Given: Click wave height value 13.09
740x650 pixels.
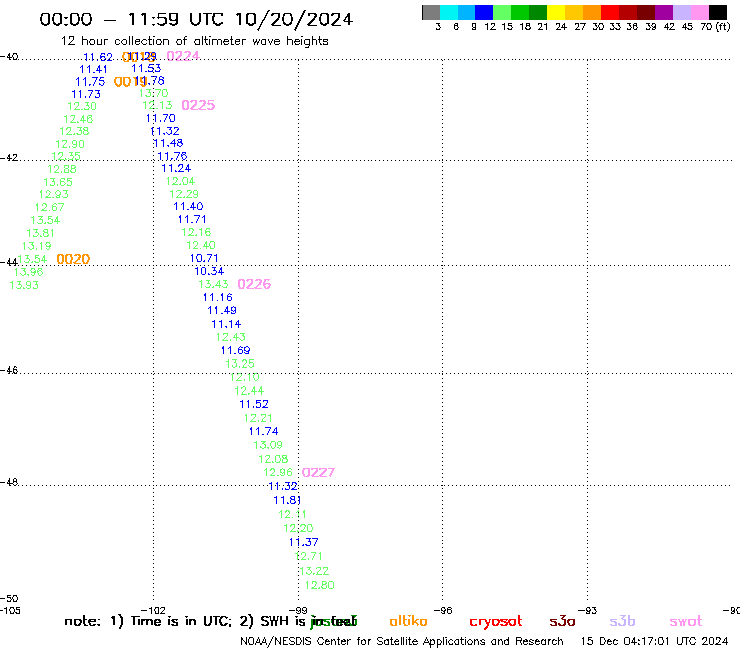Looking at the screenshot, I should click(268, 445).
